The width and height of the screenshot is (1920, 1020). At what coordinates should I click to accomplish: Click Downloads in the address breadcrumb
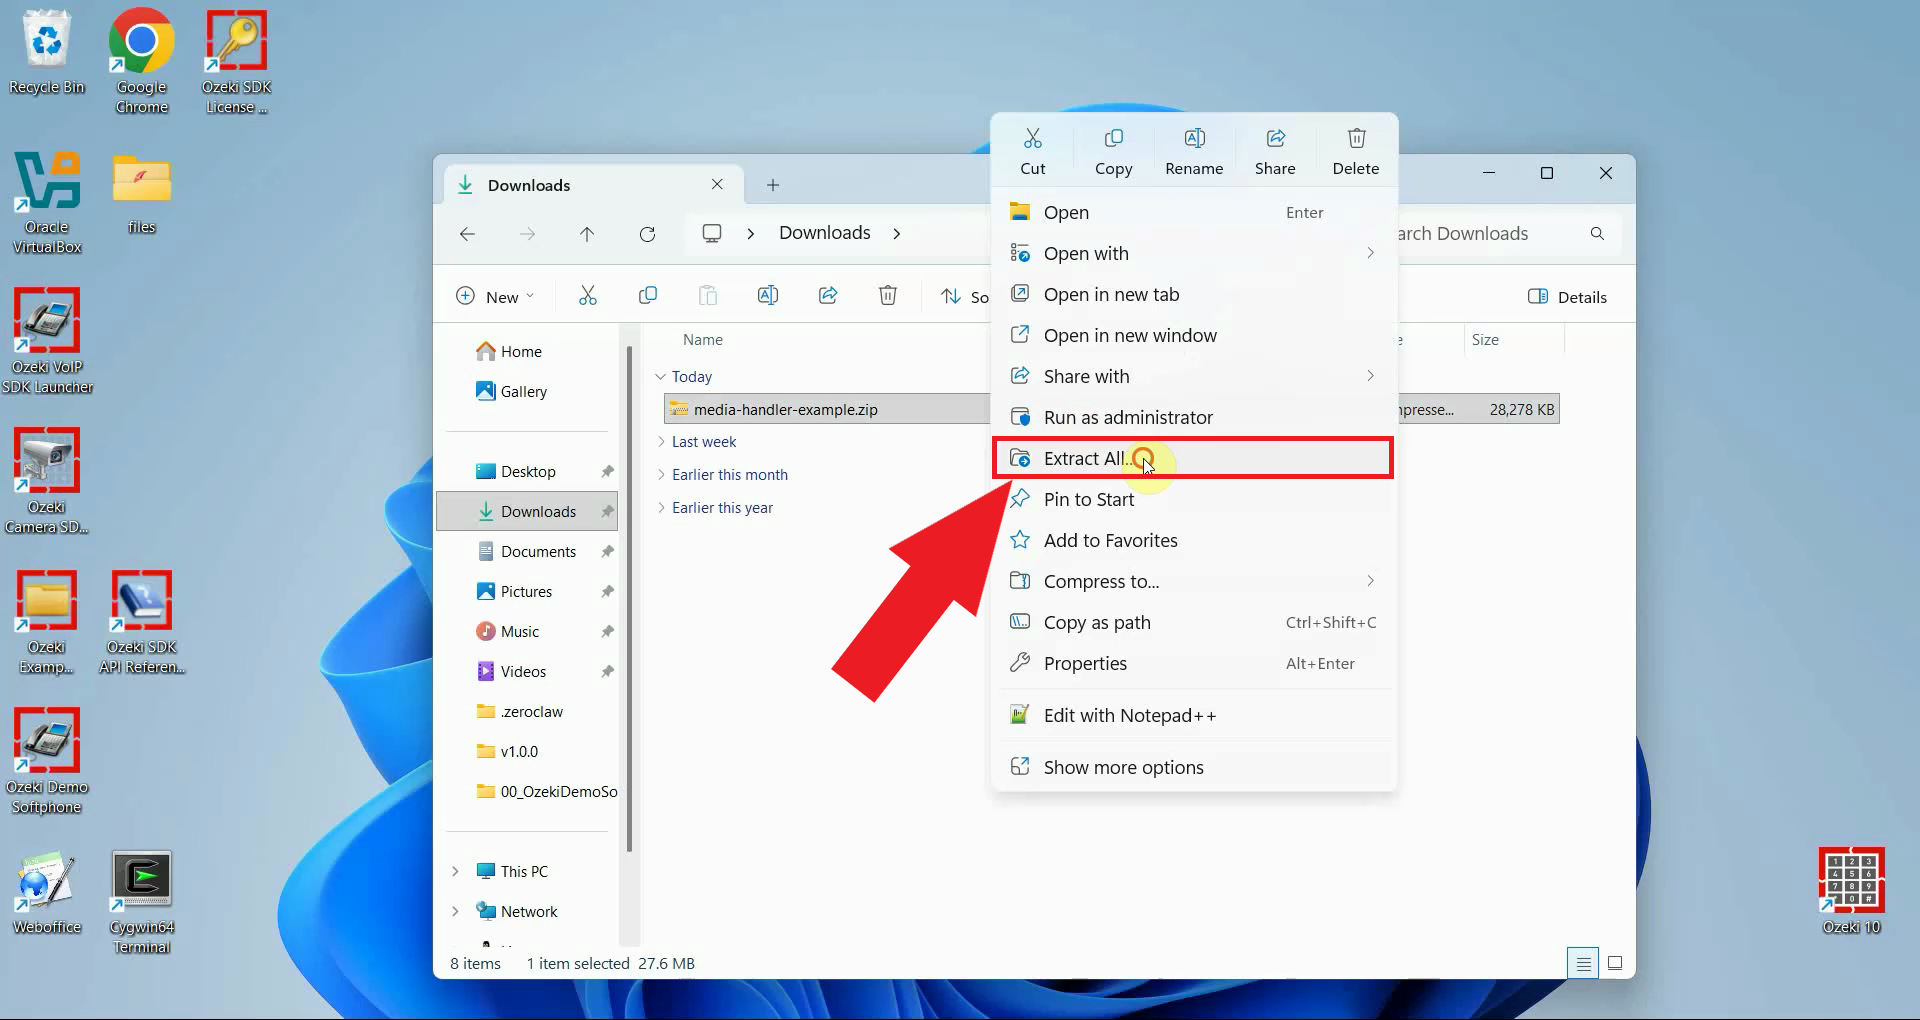825,233
